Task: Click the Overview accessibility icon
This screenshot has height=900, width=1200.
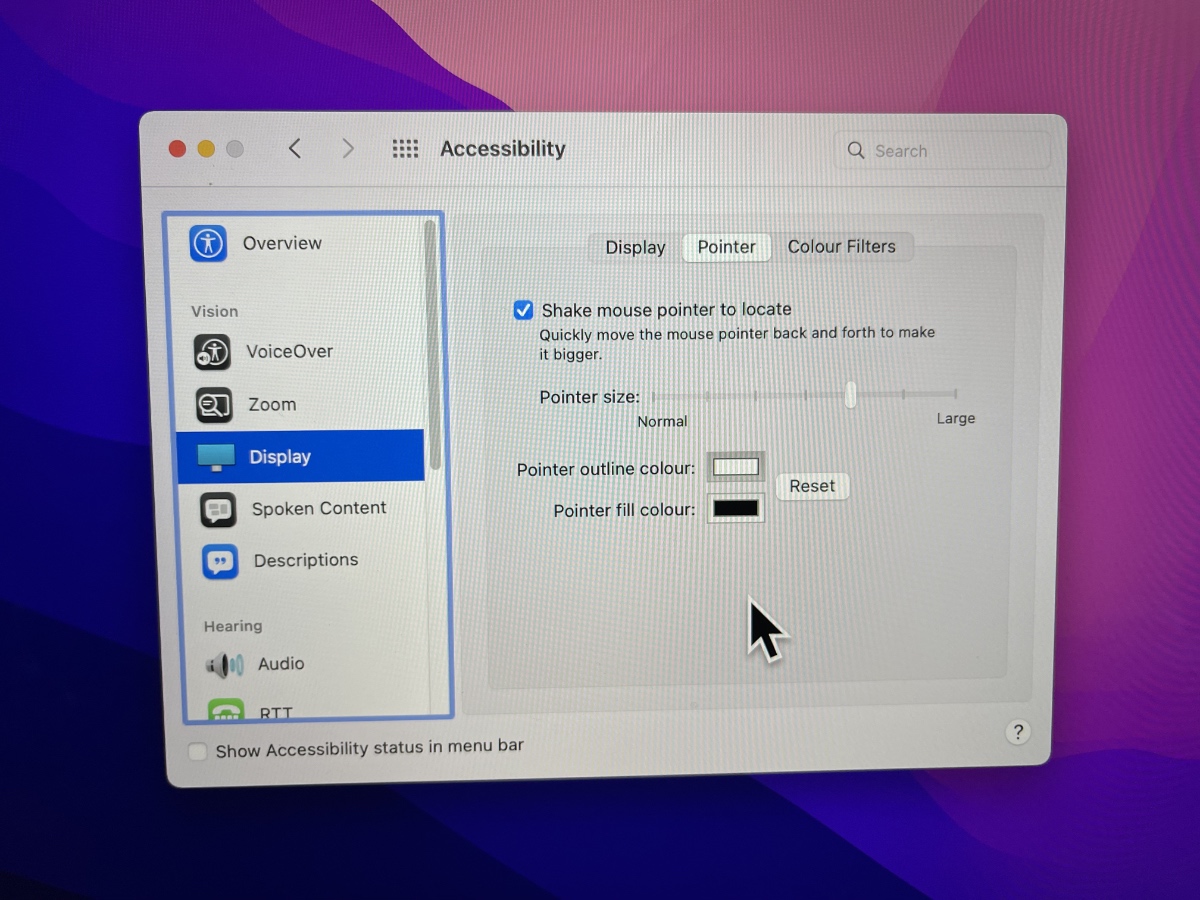Action: pos(208,243)
